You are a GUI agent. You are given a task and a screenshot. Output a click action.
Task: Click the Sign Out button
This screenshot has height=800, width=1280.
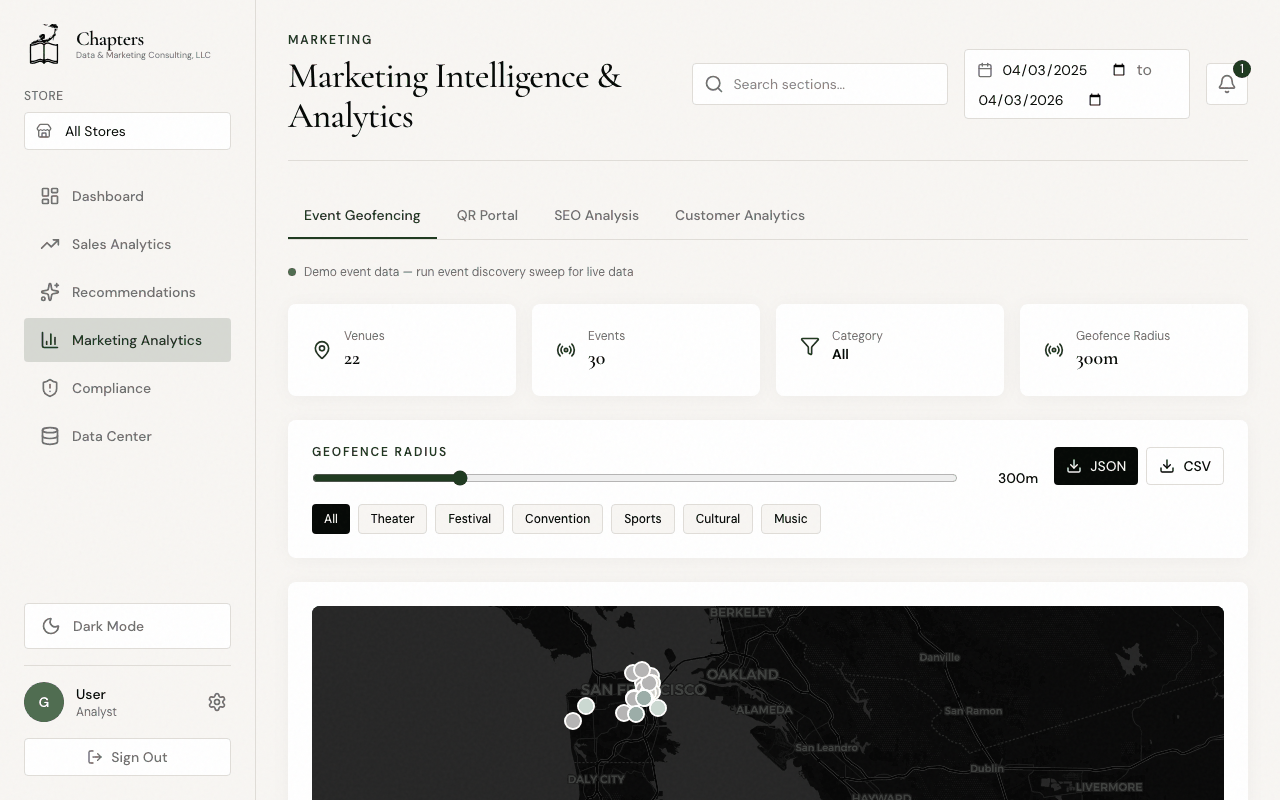127,757
